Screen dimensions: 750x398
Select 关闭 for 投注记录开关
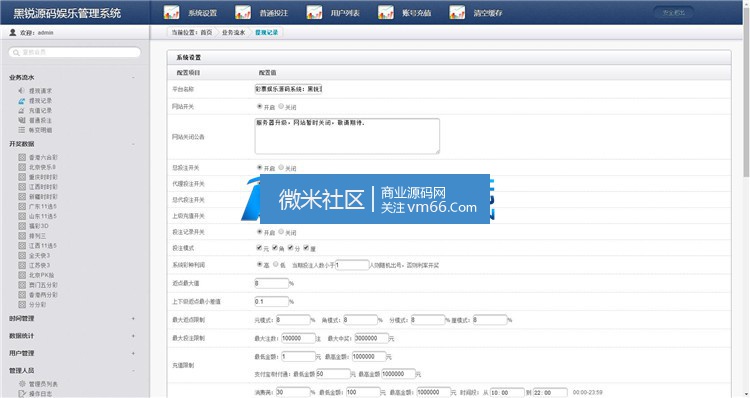coord(281,232)
